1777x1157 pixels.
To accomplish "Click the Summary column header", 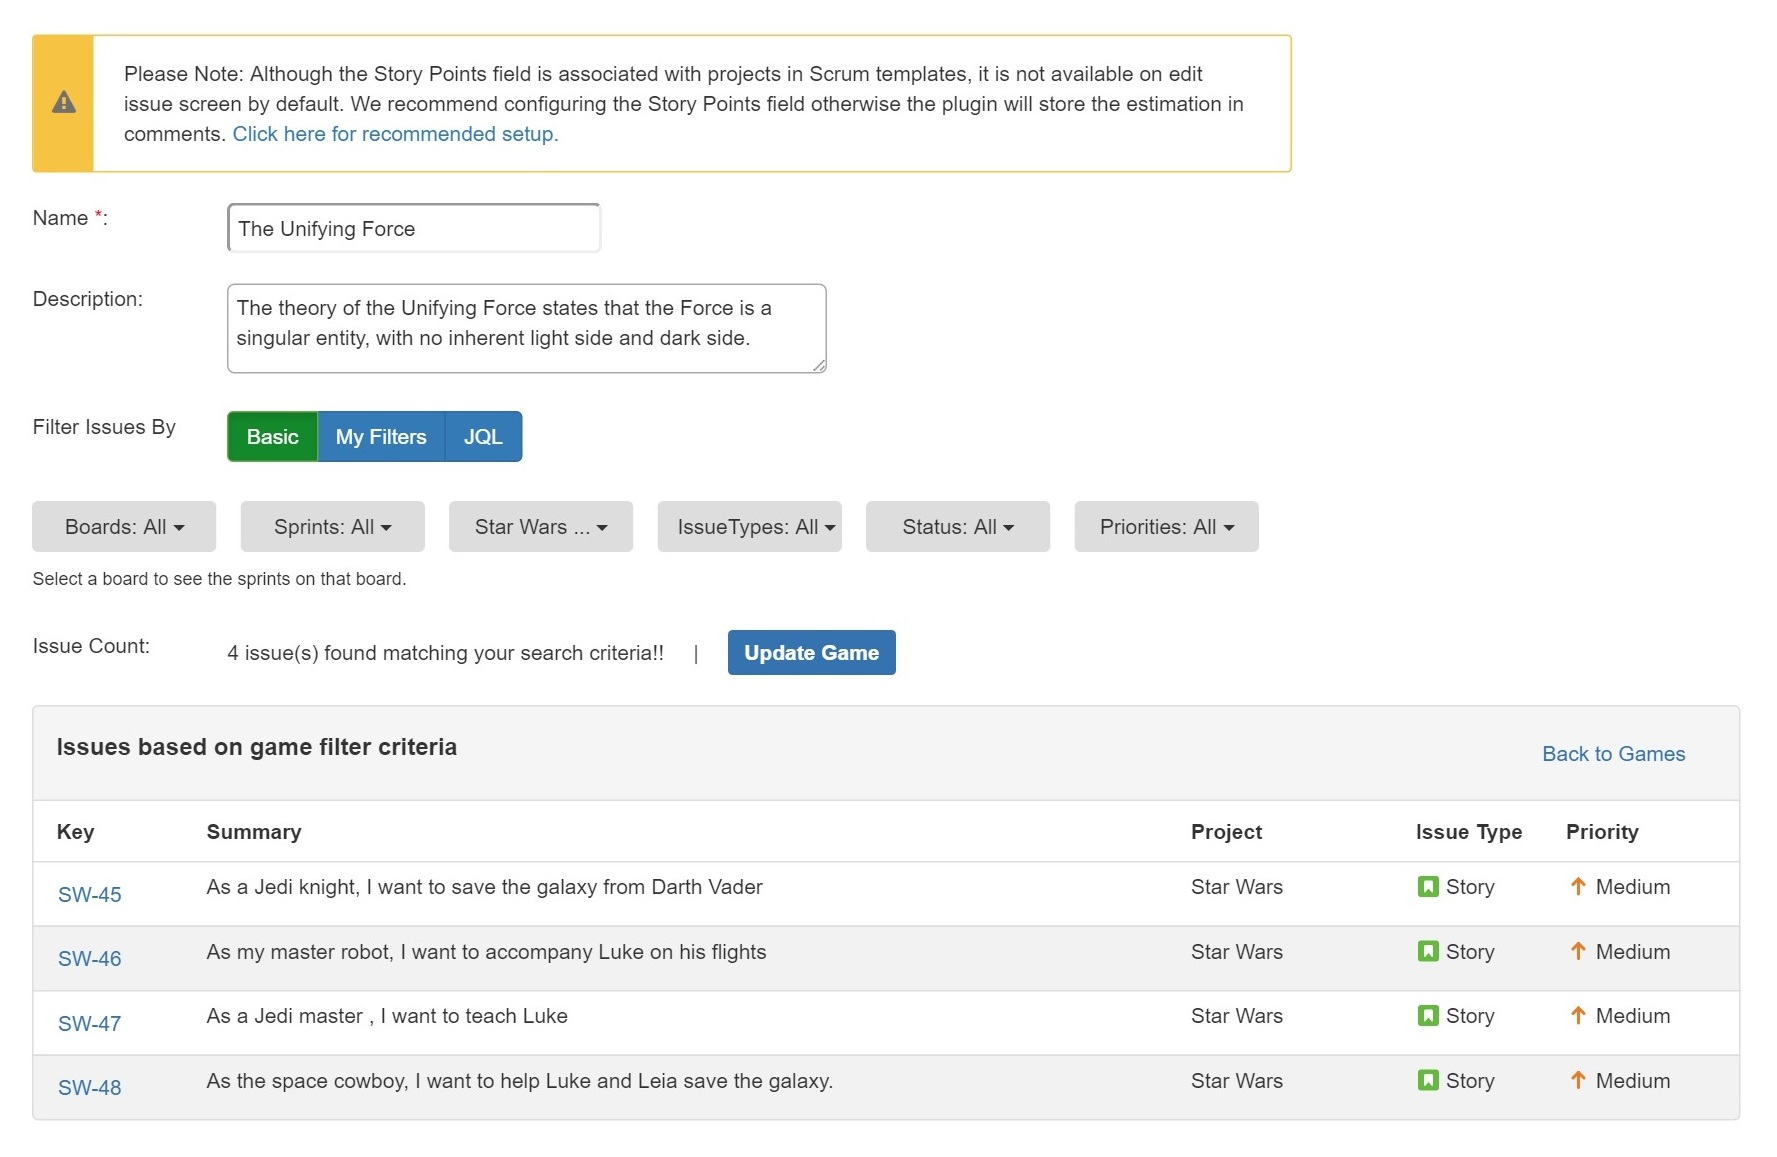I will [x=254, y=832].
